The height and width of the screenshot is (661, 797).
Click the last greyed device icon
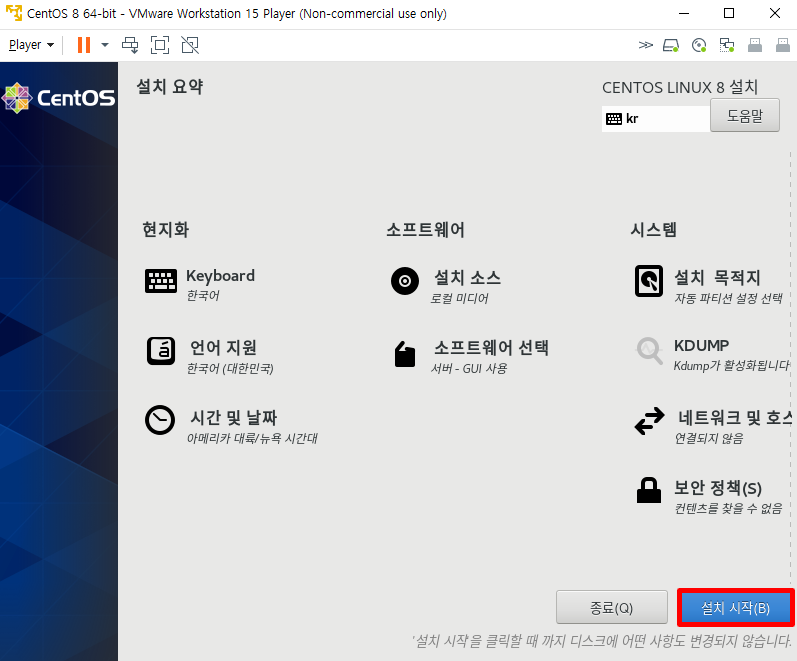pyautogui.click(x=783, y=45)
